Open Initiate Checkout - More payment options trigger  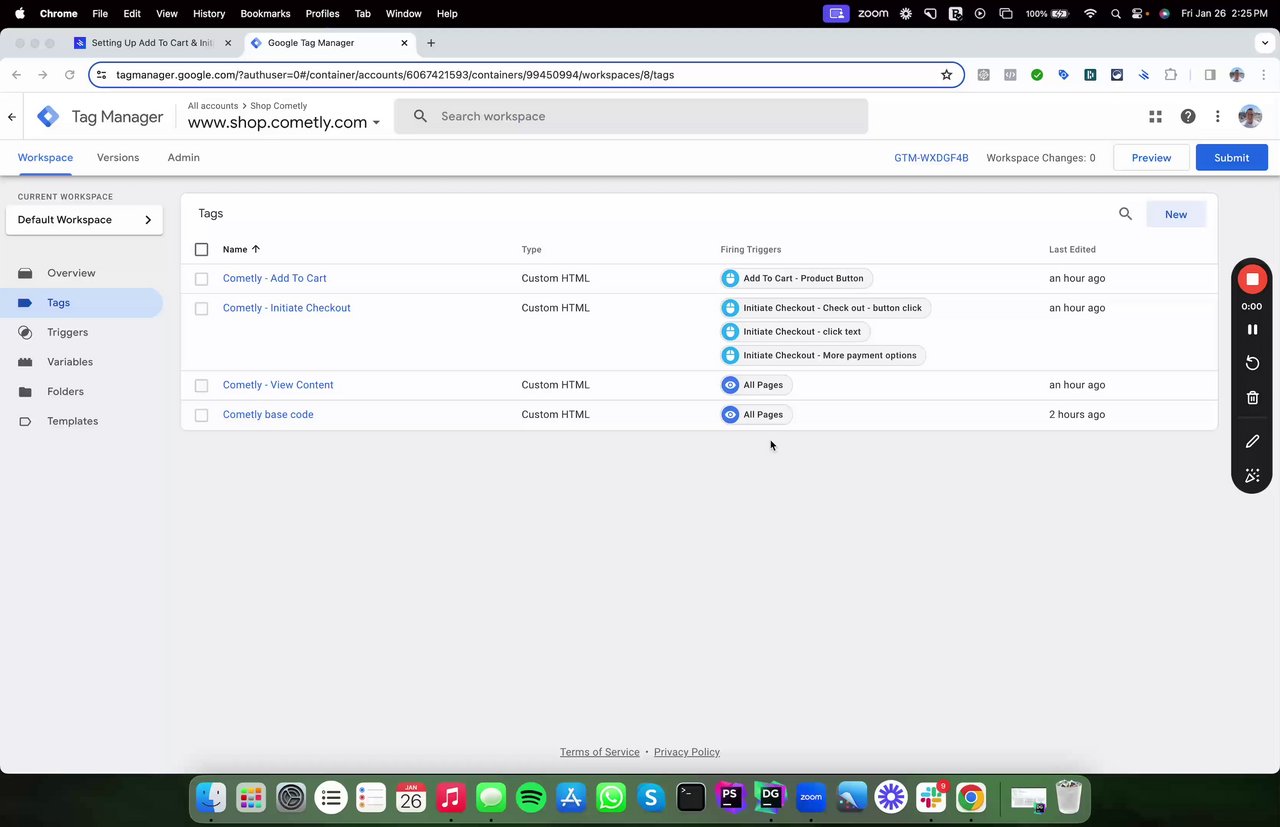click(823, 356)
